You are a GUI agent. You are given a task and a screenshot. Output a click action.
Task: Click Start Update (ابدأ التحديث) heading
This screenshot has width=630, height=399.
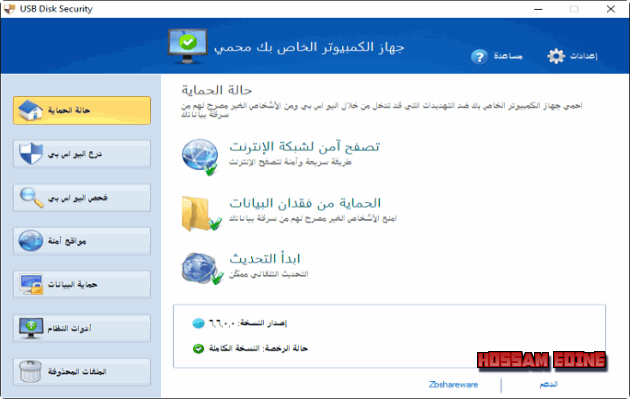click(x=265, y=258)
